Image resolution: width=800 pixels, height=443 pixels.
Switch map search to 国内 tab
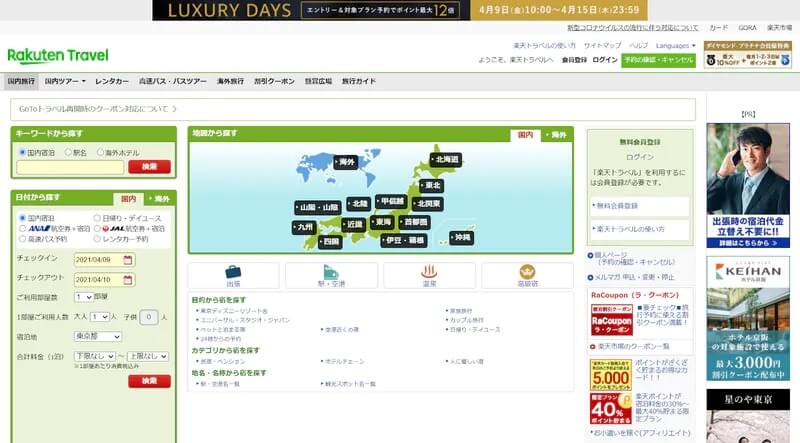click(x=526, y=135)
